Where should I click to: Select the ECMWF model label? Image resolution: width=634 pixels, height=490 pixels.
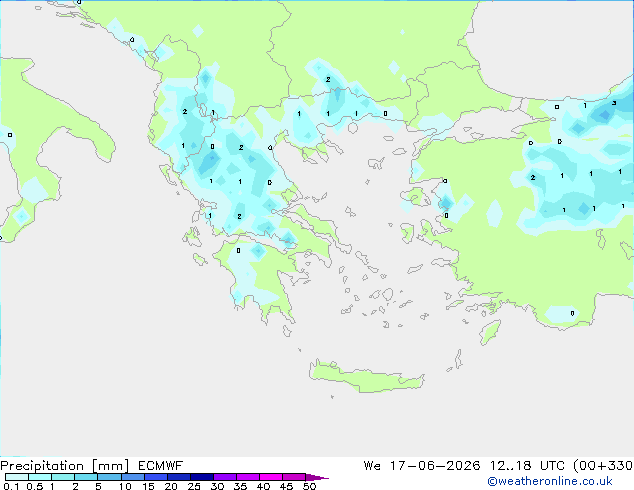pos(161,466)
